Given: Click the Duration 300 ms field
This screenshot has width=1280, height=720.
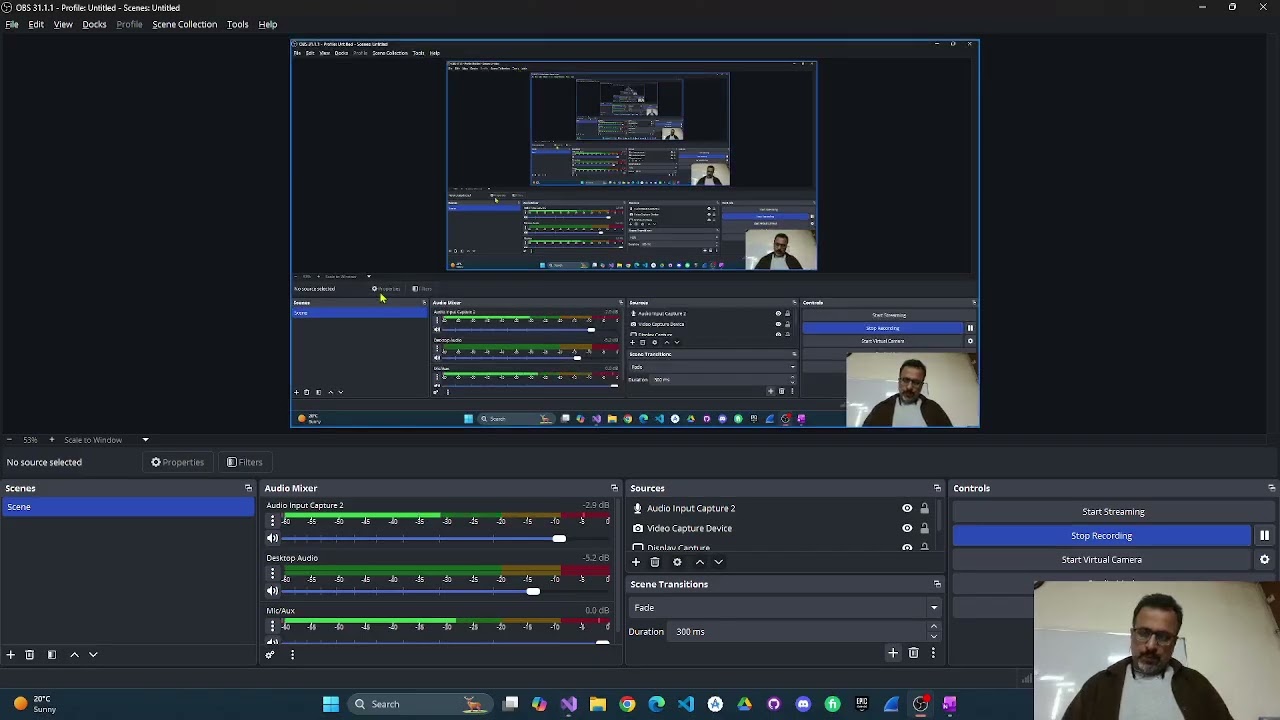Looking at the screenshot, I should (798, 632).
